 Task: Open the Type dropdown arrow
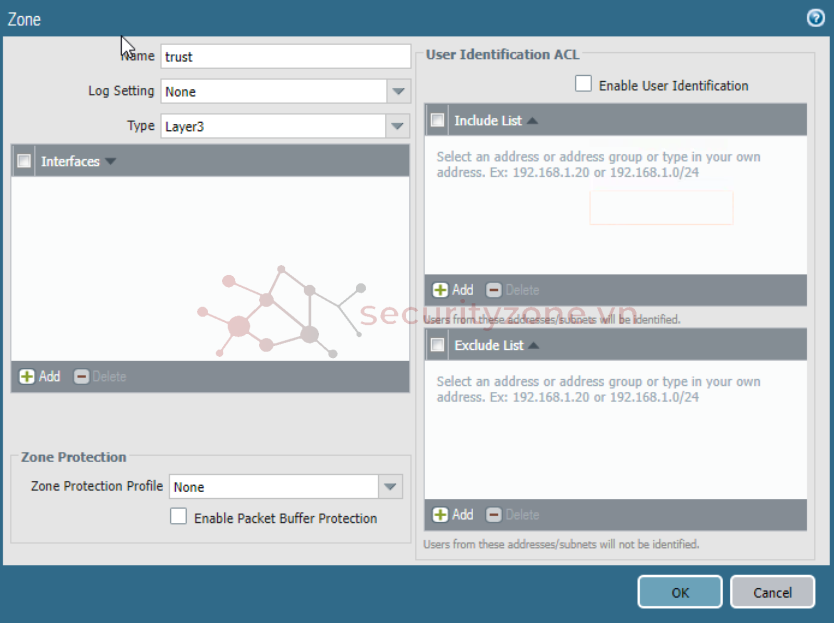pos(397,126)
